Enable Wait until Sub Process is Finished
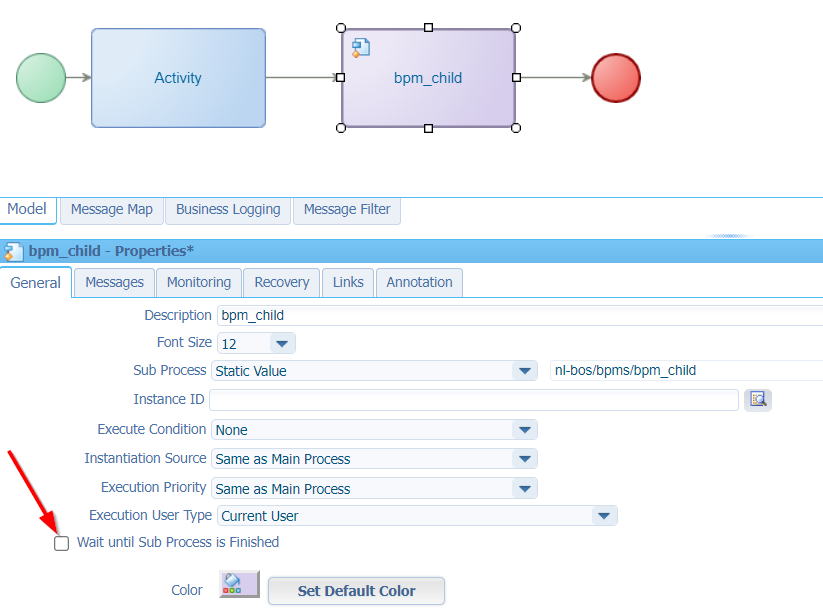This screenshot has width=823, height=611. [x=61, y=542]
